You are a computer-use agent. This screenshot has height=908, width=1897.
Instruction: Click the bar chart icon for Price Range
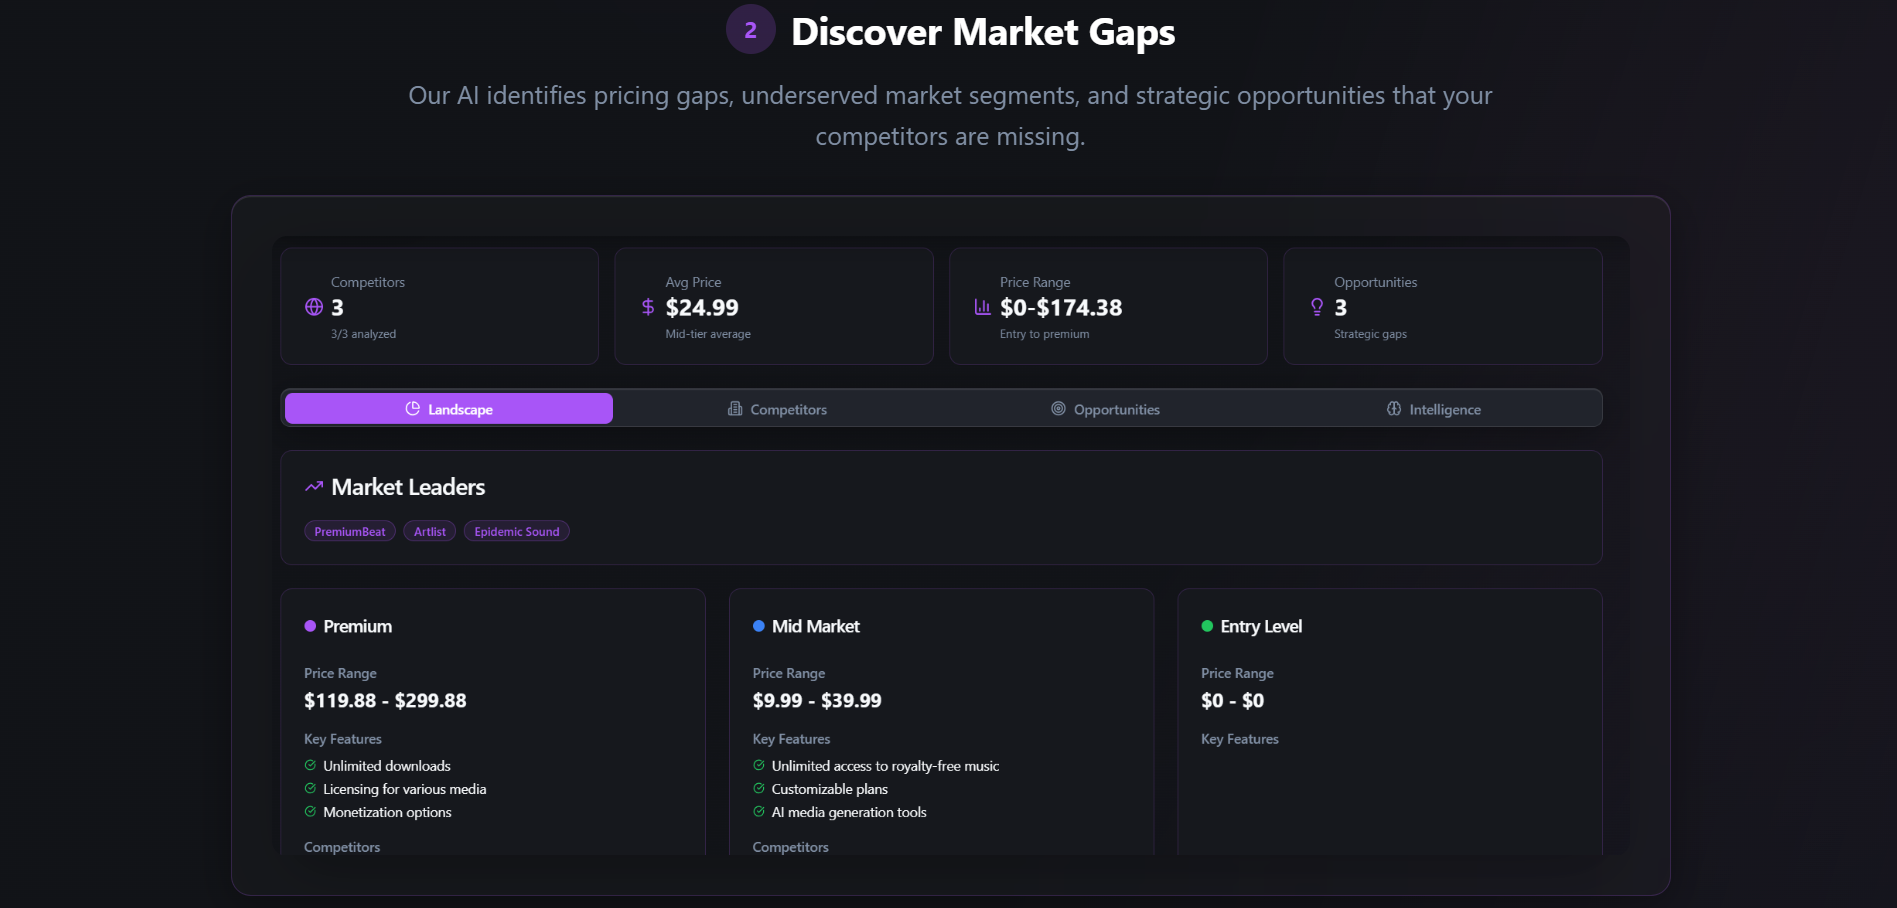(x=982, y=307)
